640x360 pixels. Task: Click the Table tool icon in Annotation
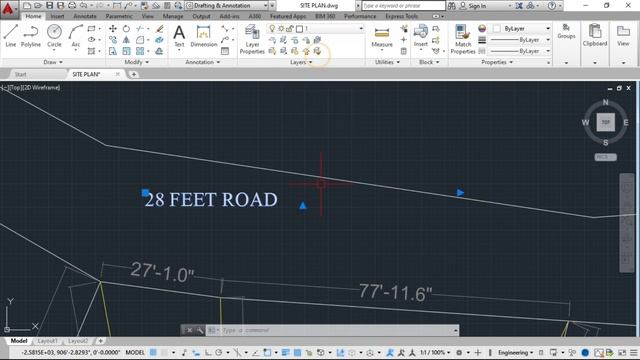tap(224, 51)
